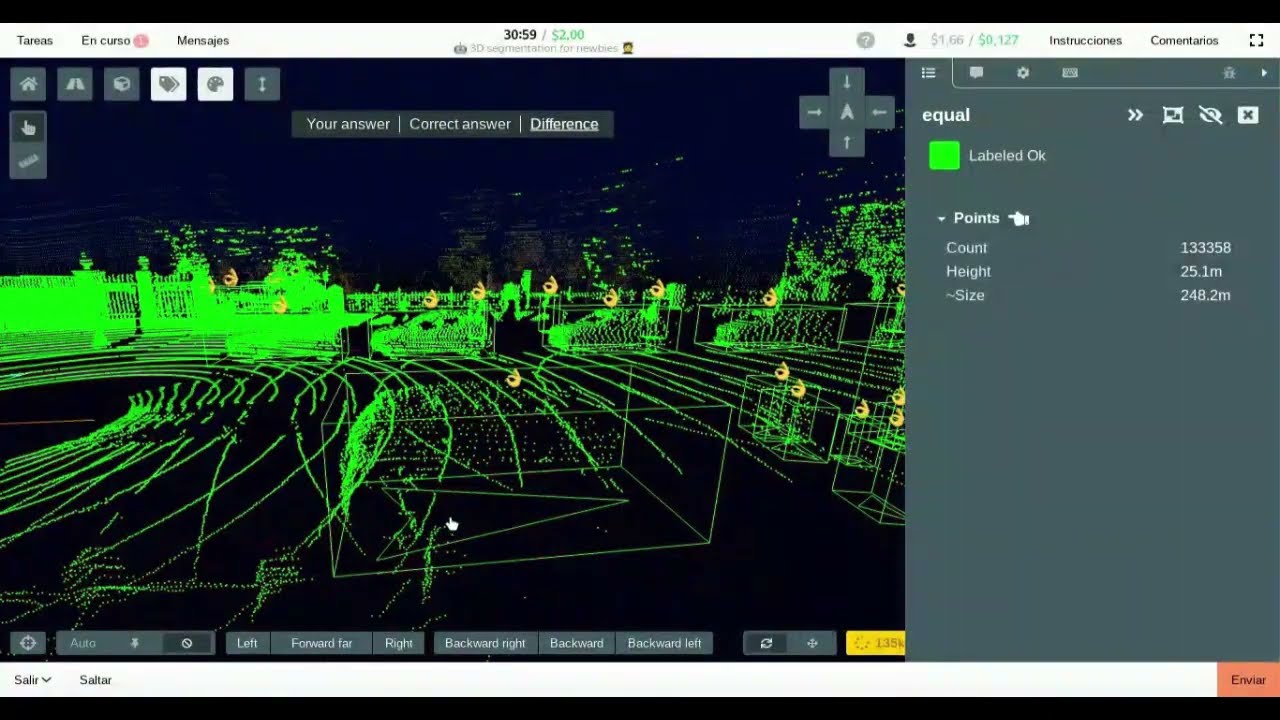This screenshot has width=1280, height=720.
Task: Click the play triangle icon in panel
Action: click(x=1264, y=73)
